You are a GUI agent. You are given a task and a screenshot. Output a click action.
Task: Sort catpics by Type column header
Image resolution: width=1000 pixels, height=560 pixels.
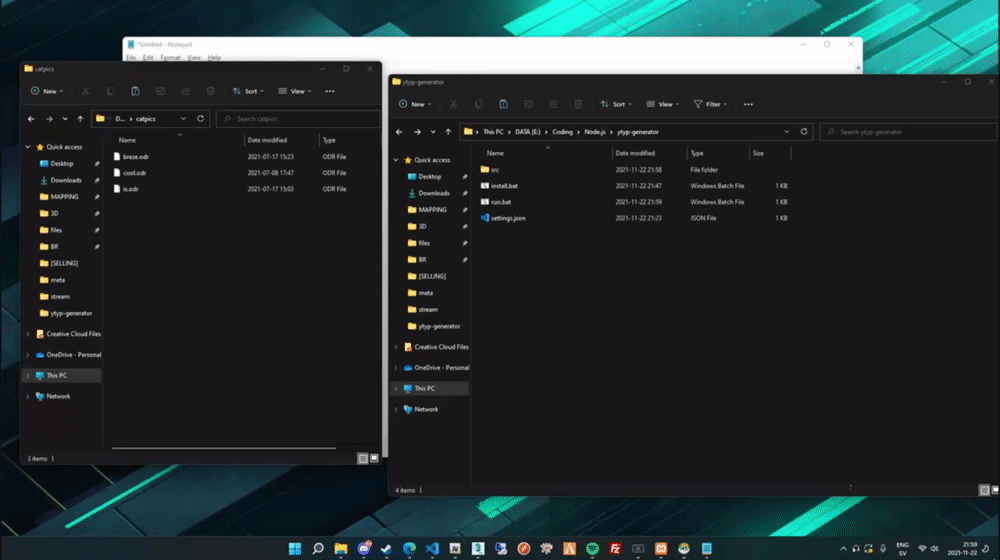tap(348, 140)
